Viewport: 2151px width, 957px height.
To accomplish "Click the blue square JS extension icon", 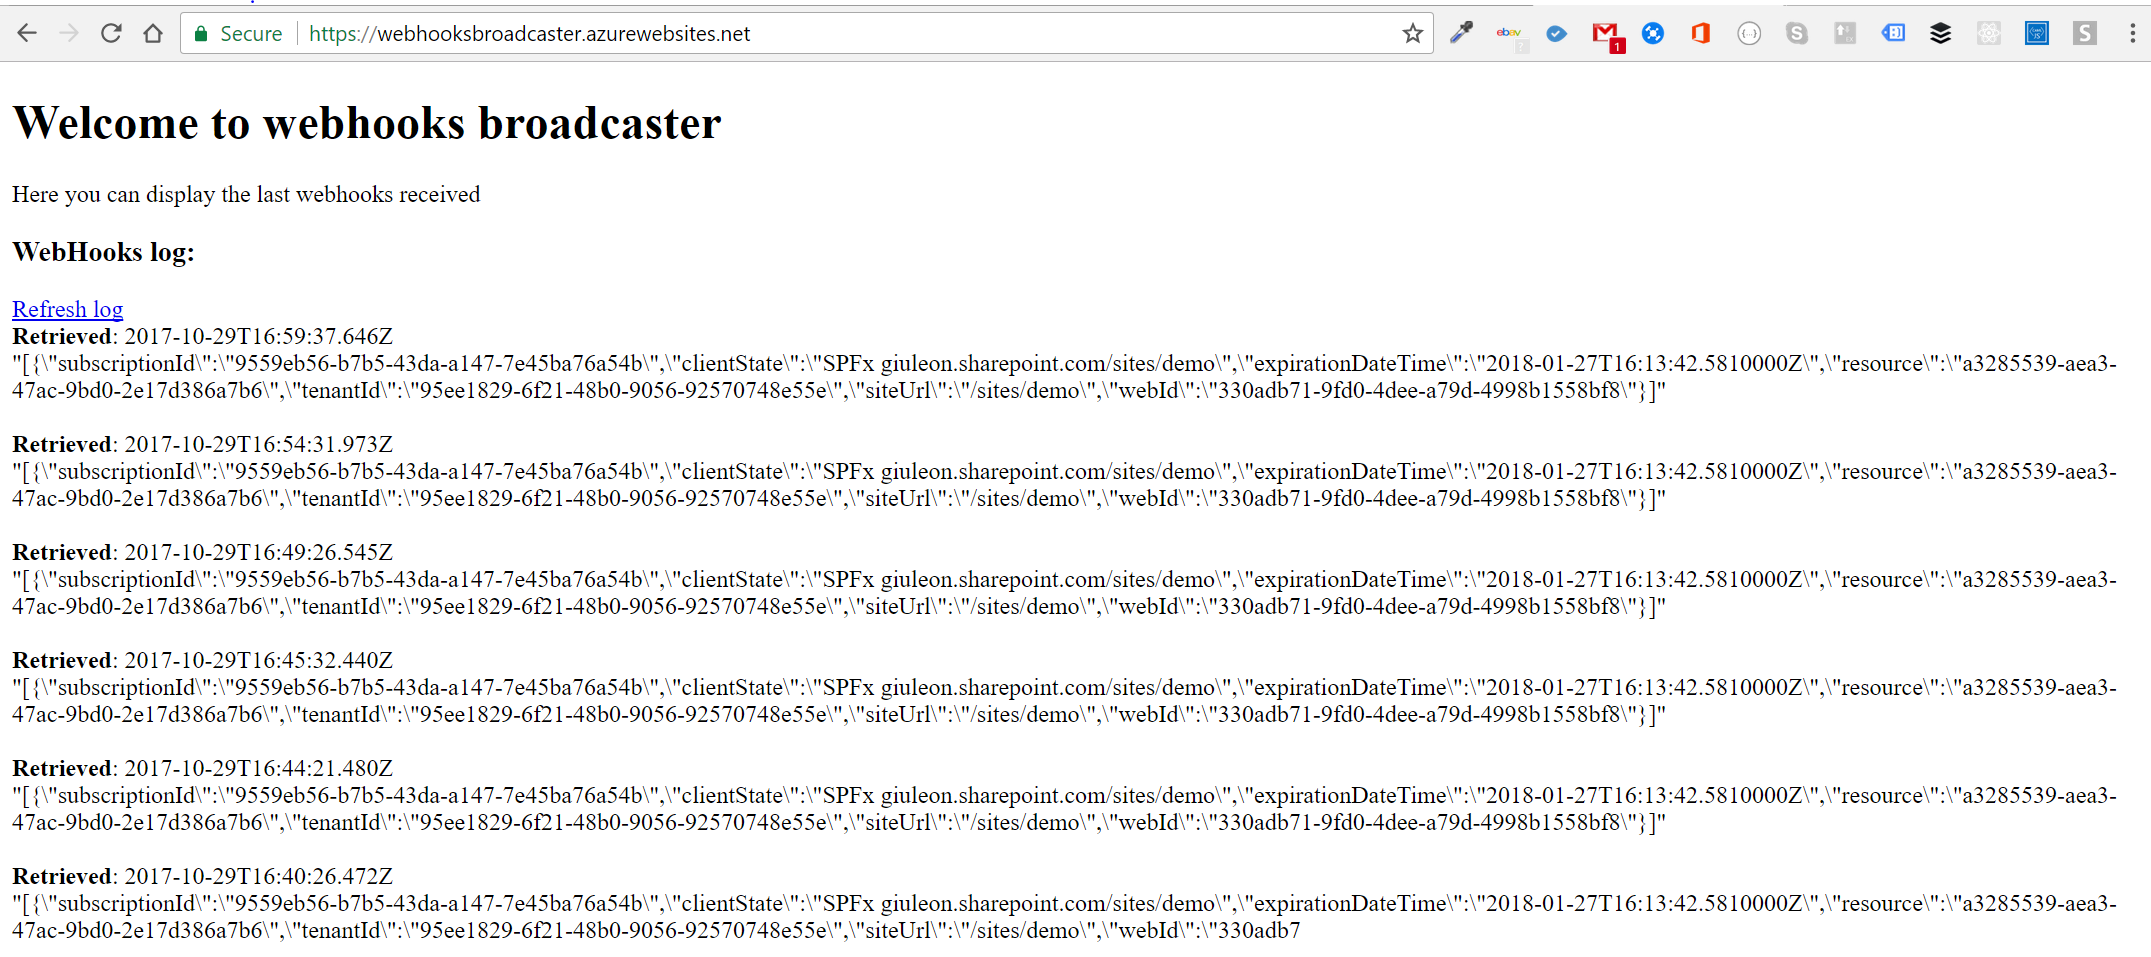I will (2036, 34).
